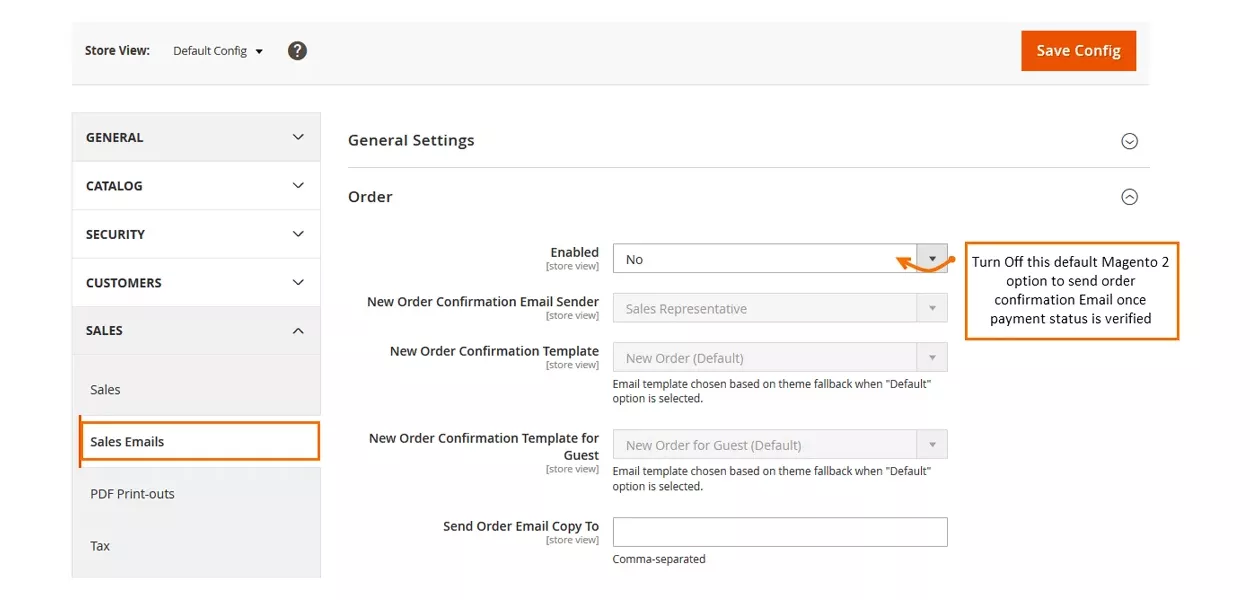Click the help question mark icon
The height and width of the screenshot is (600, 1250).
(x=297, y=51)
